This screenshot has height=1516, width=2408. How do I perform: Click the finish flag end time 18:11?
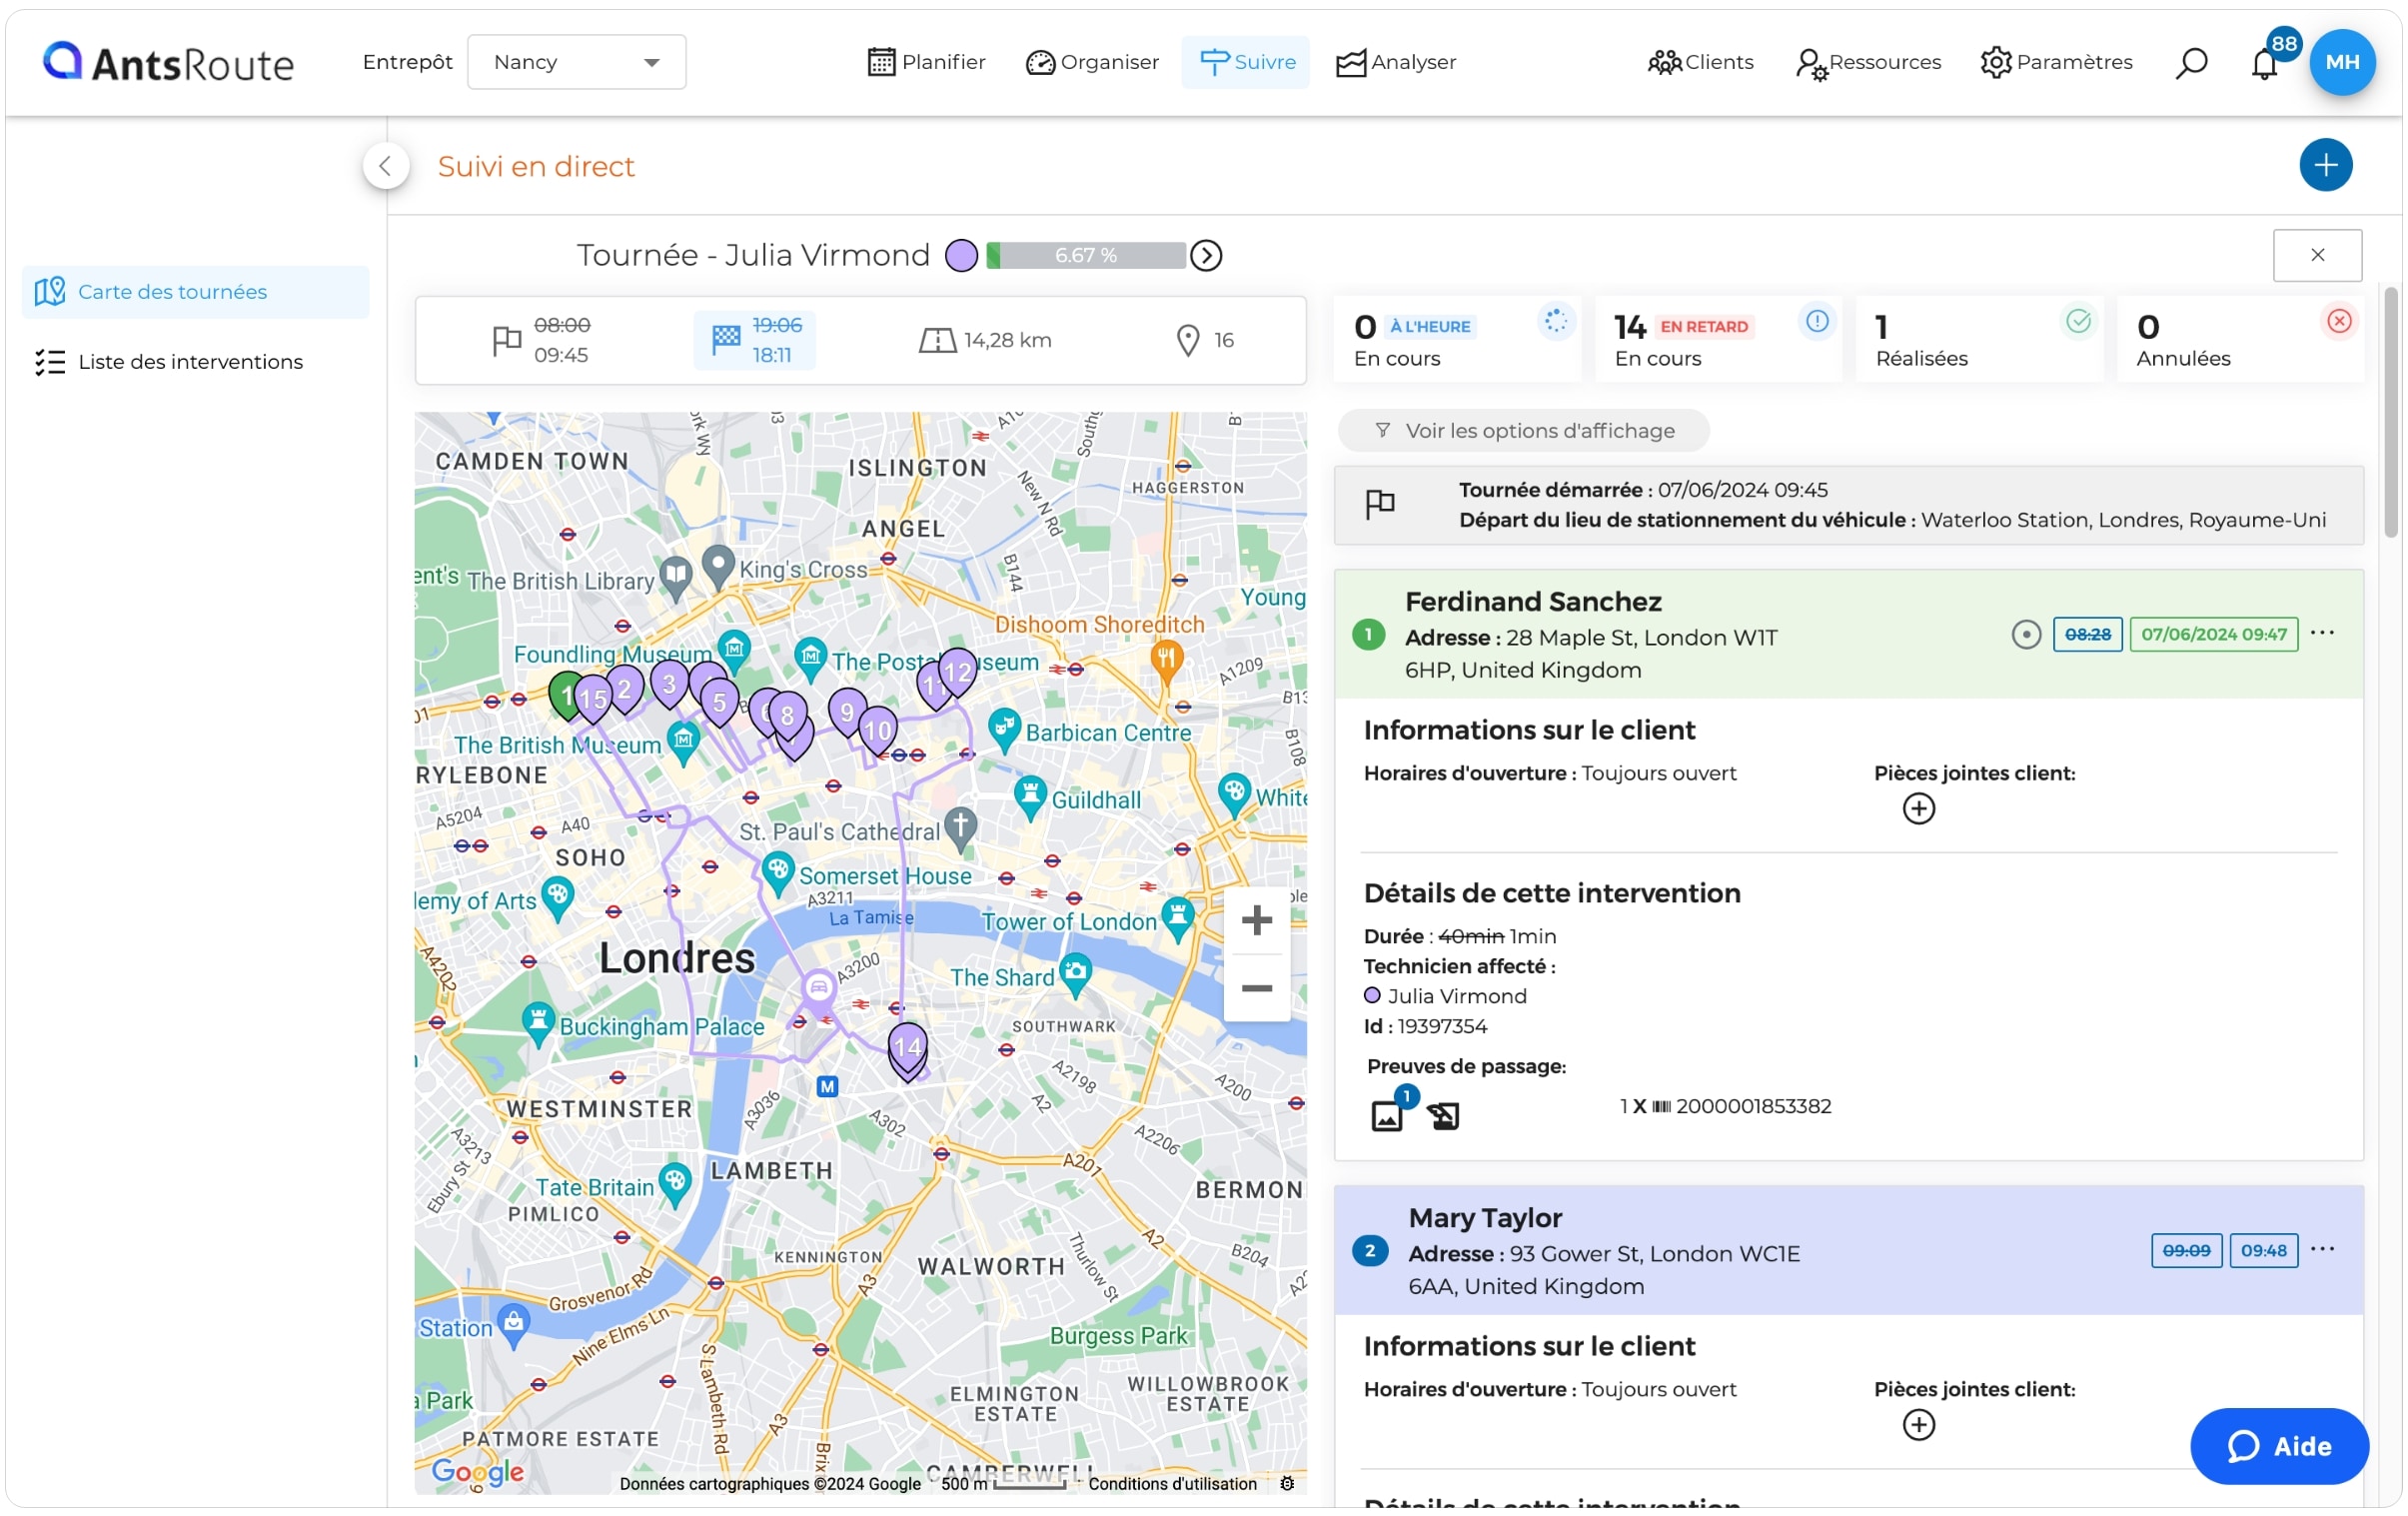(755, 340)
